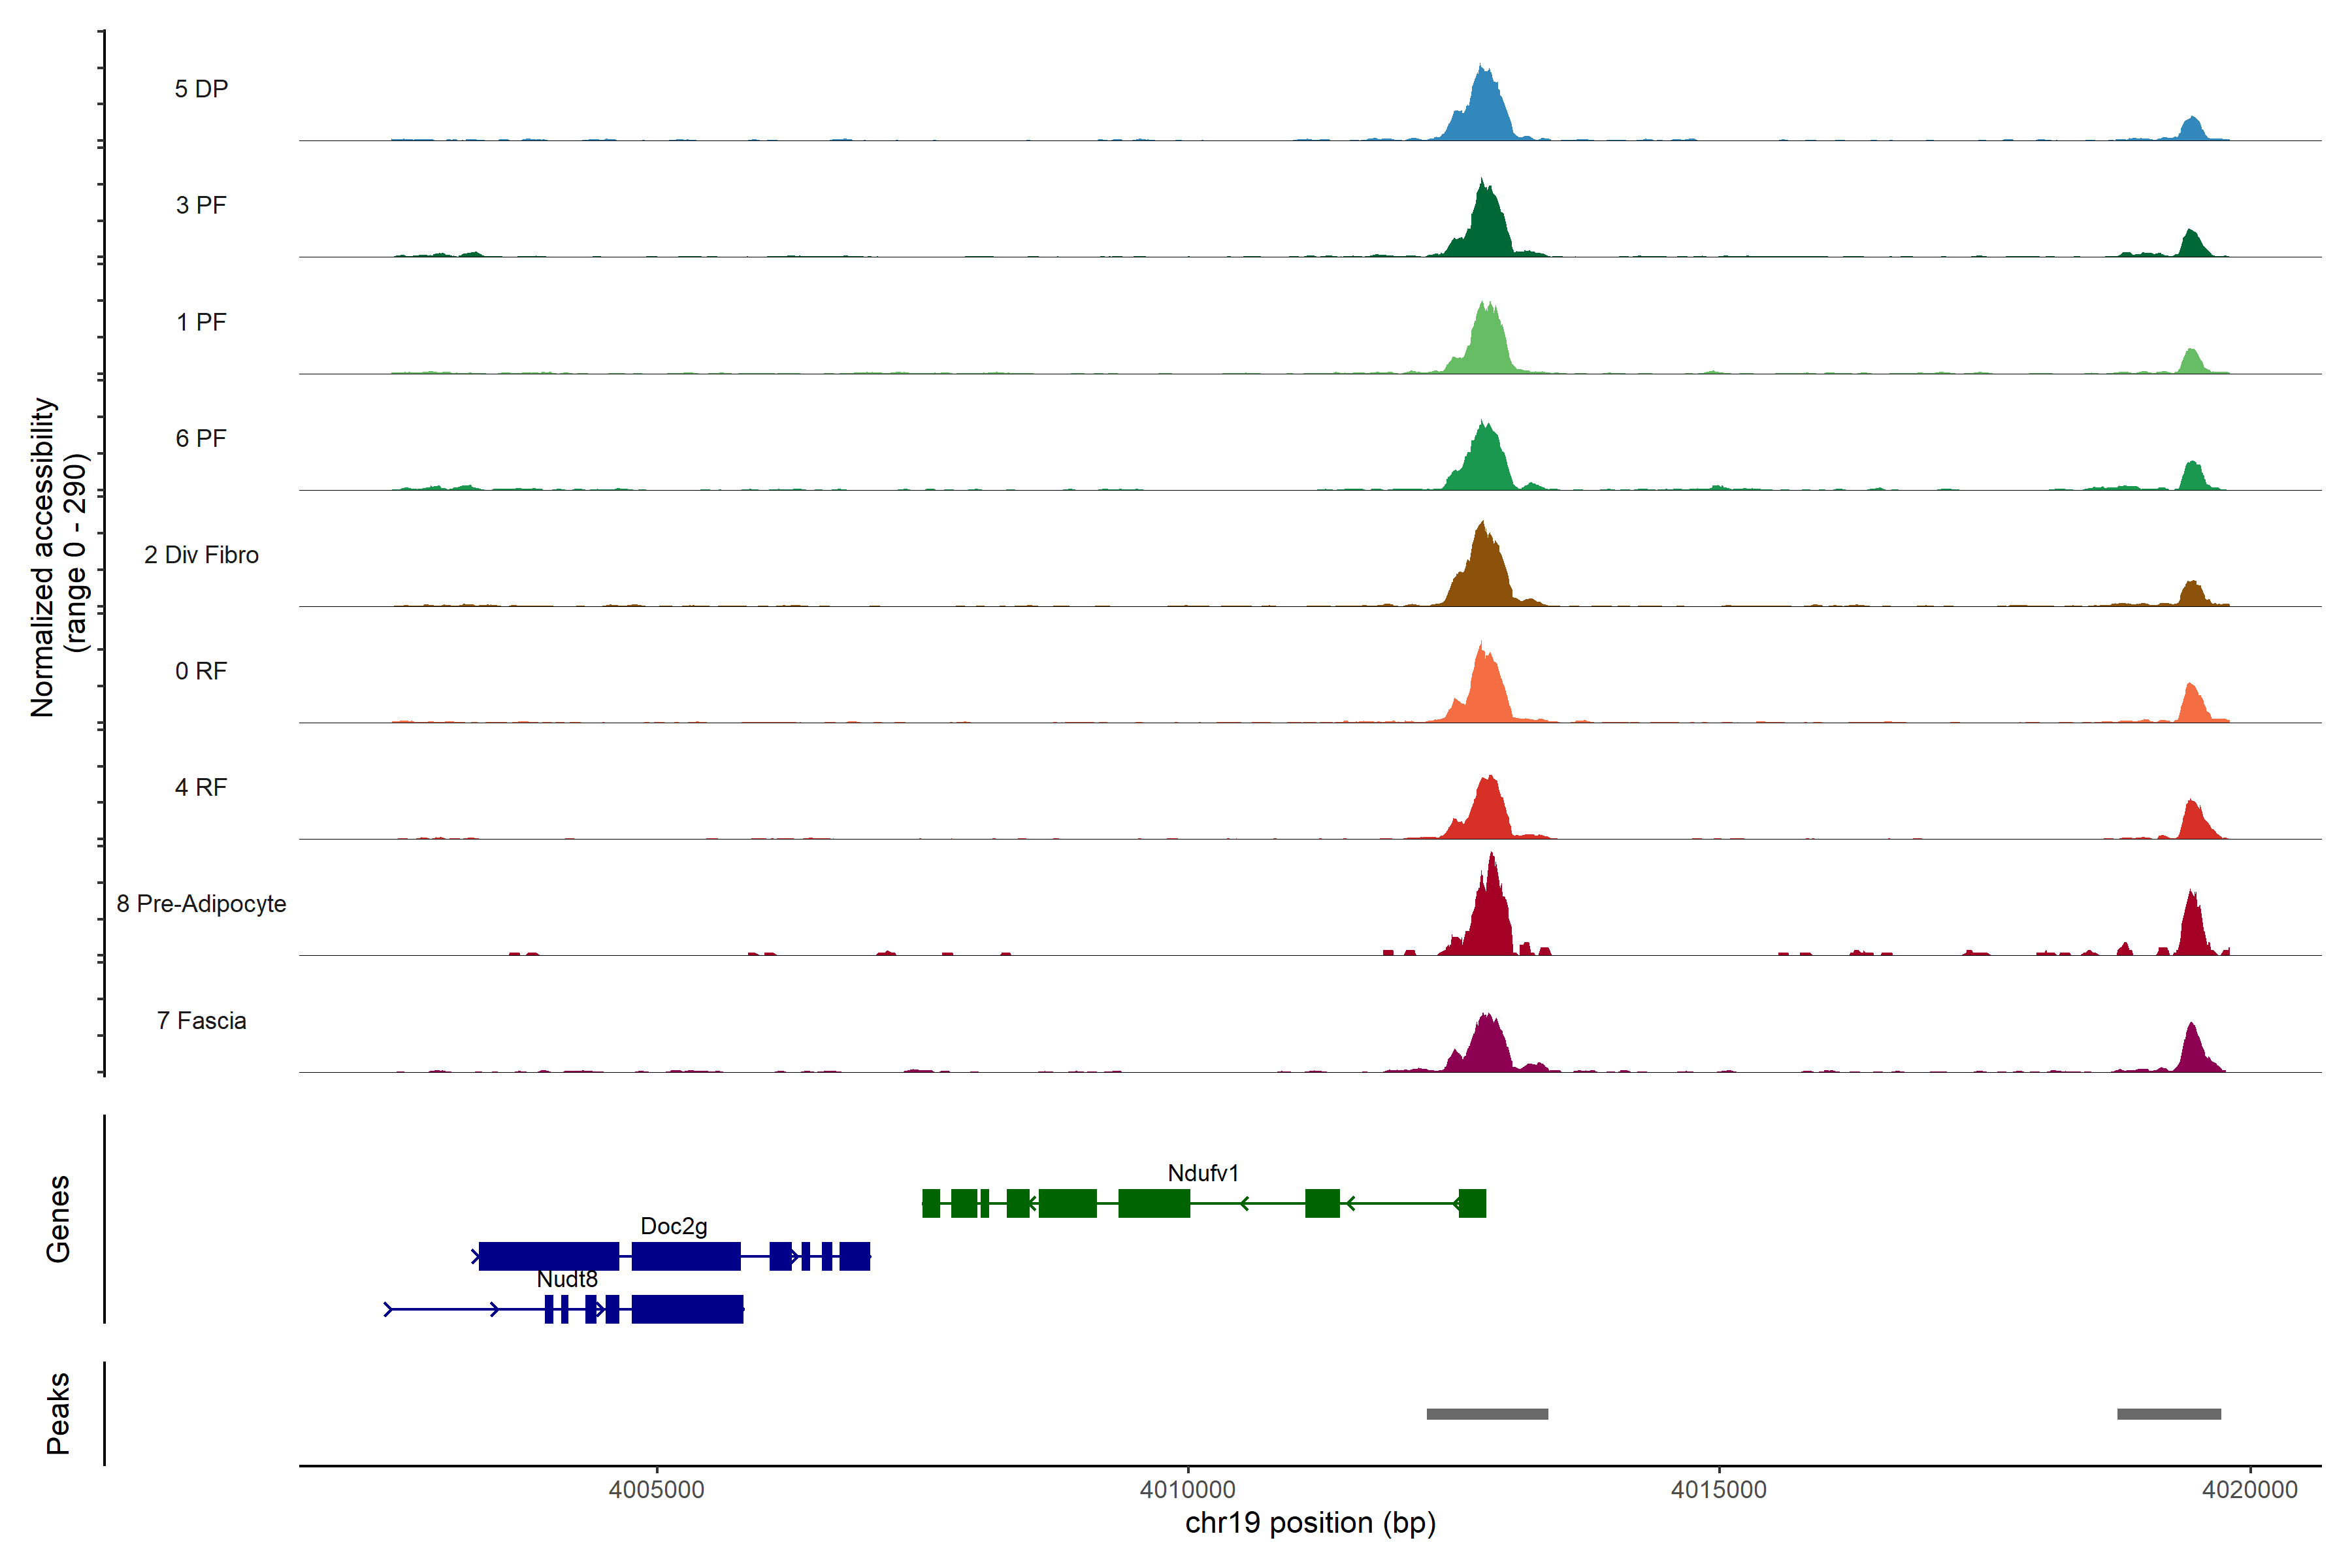Image resolution: width=2352 pixels, height=1568 pixels.
Task: Click the 2 Div Fibro label
Action: [201, 555]
